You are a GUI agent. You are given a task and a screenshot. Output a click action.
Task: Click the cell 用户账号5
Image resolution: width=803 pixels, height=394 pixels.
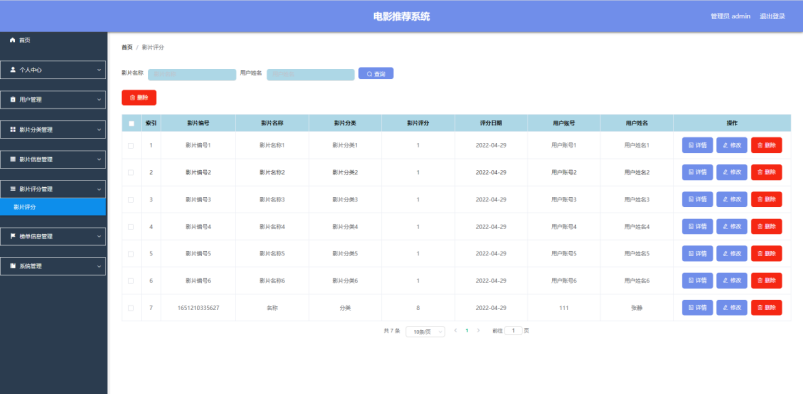point(564,254)
